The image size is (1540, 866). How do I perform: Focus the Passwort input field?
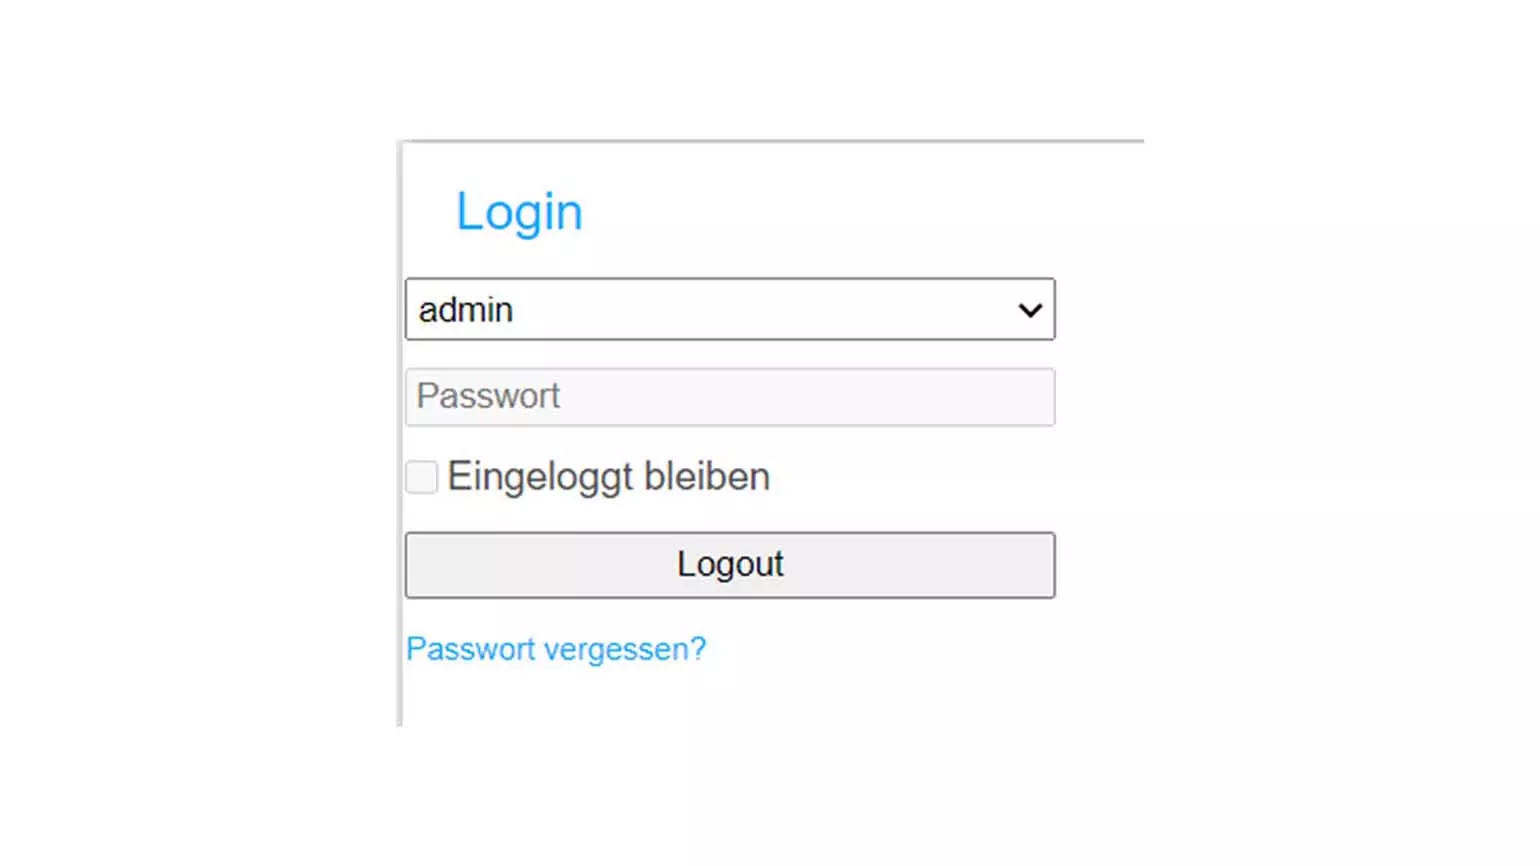729,397
